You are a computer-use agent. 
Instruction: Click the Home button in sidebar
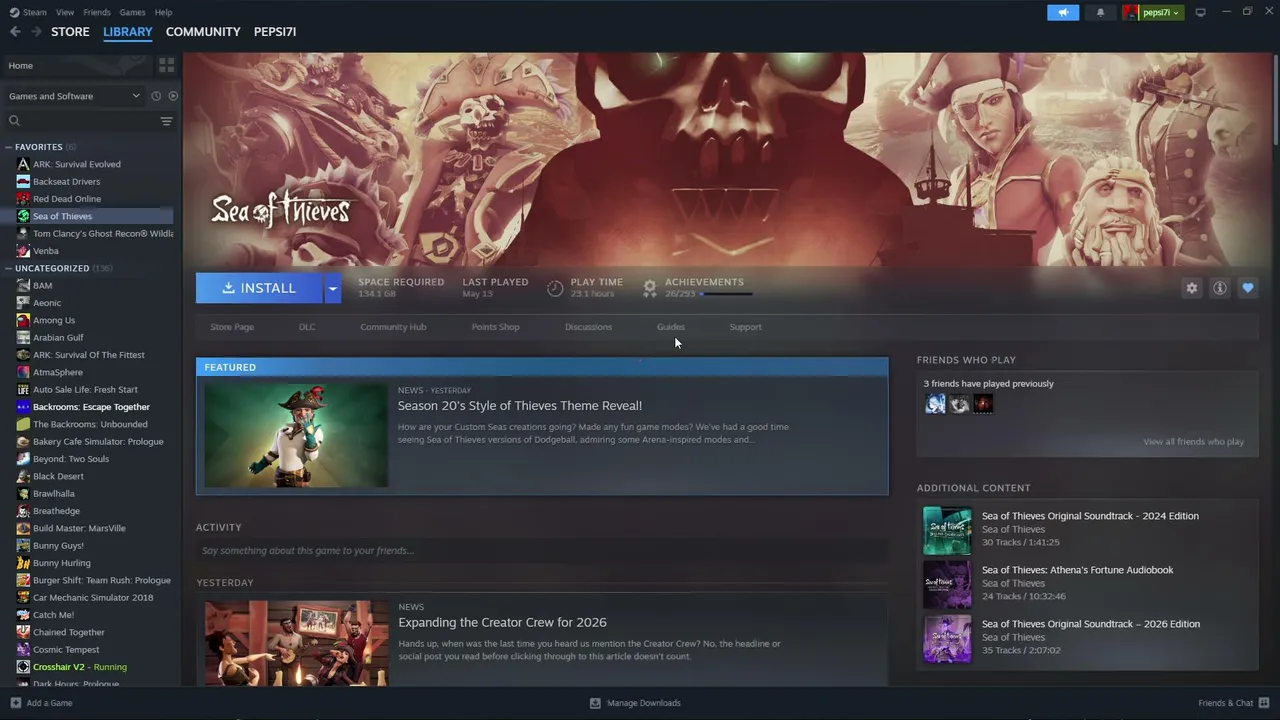coord(78,65)
